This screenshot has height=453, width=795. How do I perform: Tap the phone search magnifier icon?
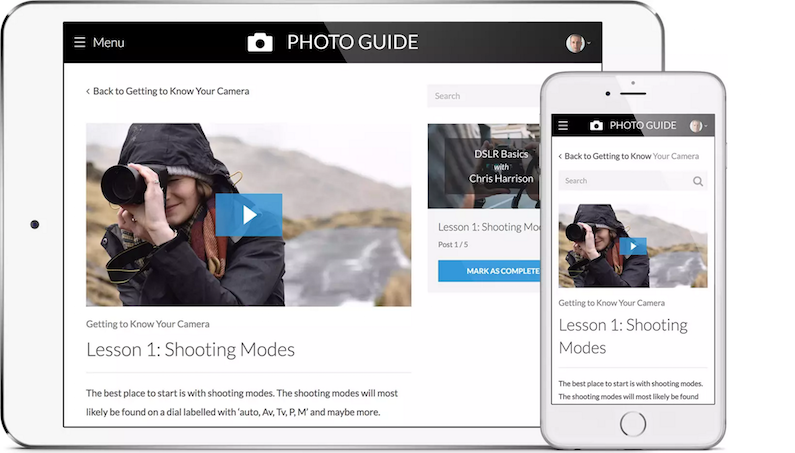[698, 181]
